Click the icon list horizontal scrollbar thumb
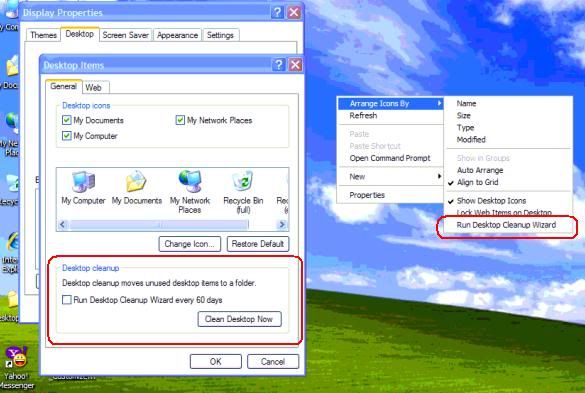The width and height of the screenshot is (585, 393). [x=159, y=224]
